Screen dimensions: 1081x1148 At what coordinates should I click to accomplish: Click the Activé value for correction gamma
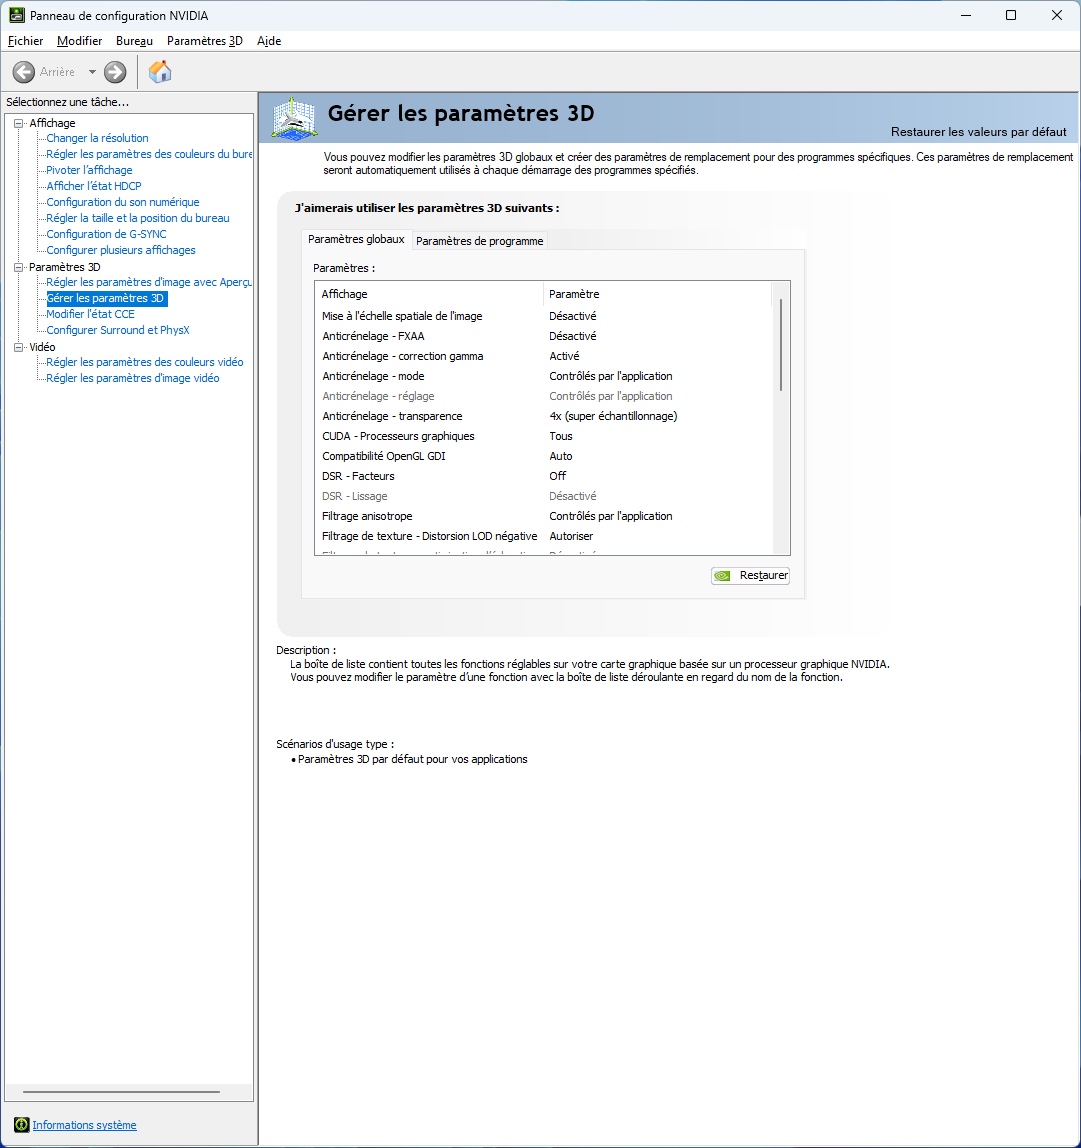pos(564,356)
